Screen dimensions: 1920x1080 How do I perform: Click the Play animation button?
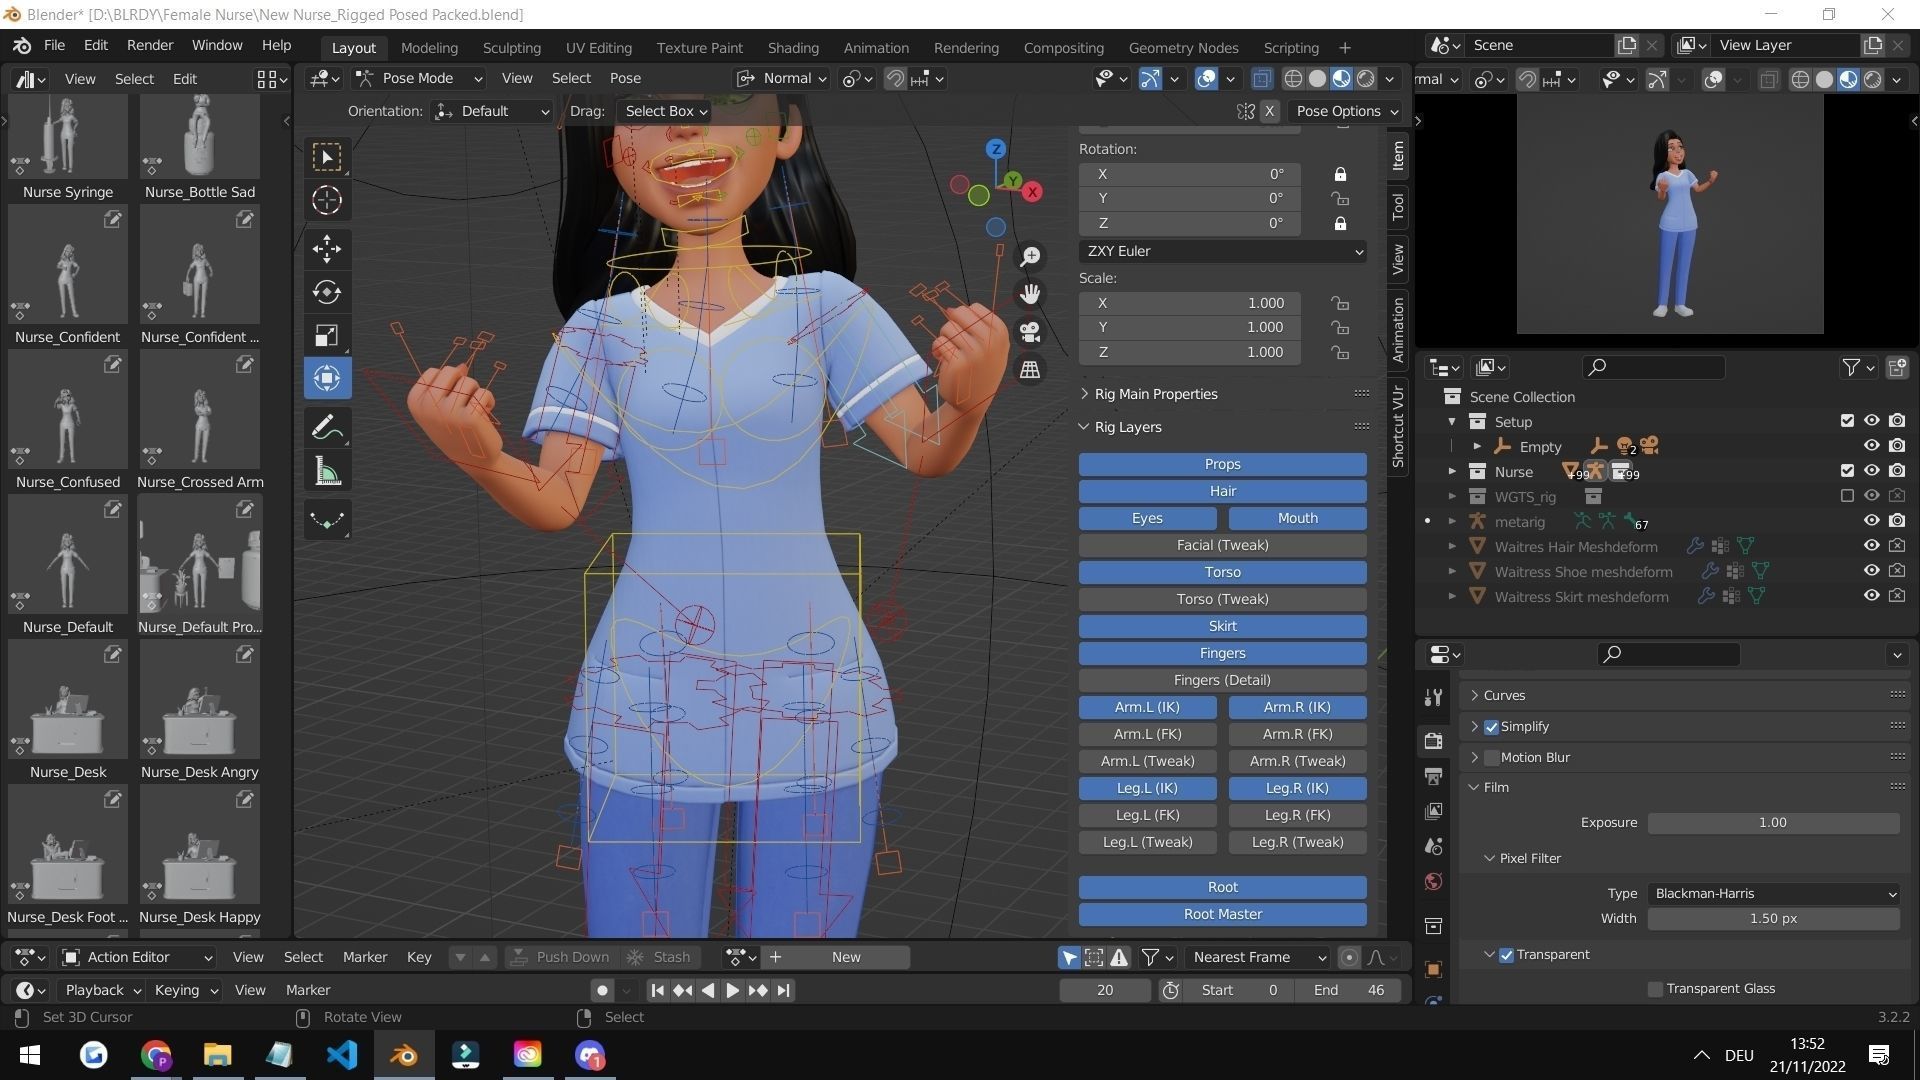pyautogui.click(x=732, y=990)
